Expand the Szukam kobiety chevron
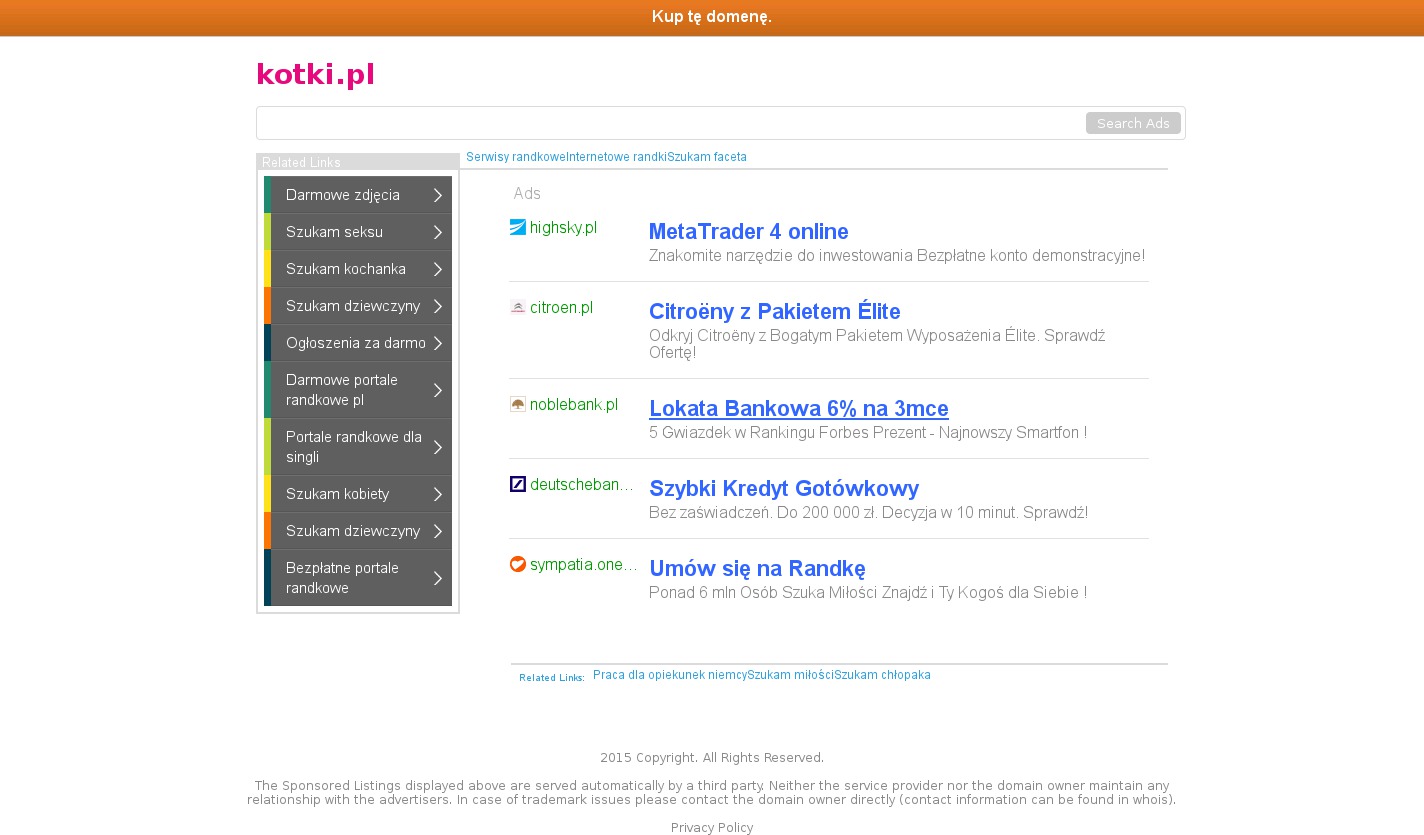 click(437, 494)
